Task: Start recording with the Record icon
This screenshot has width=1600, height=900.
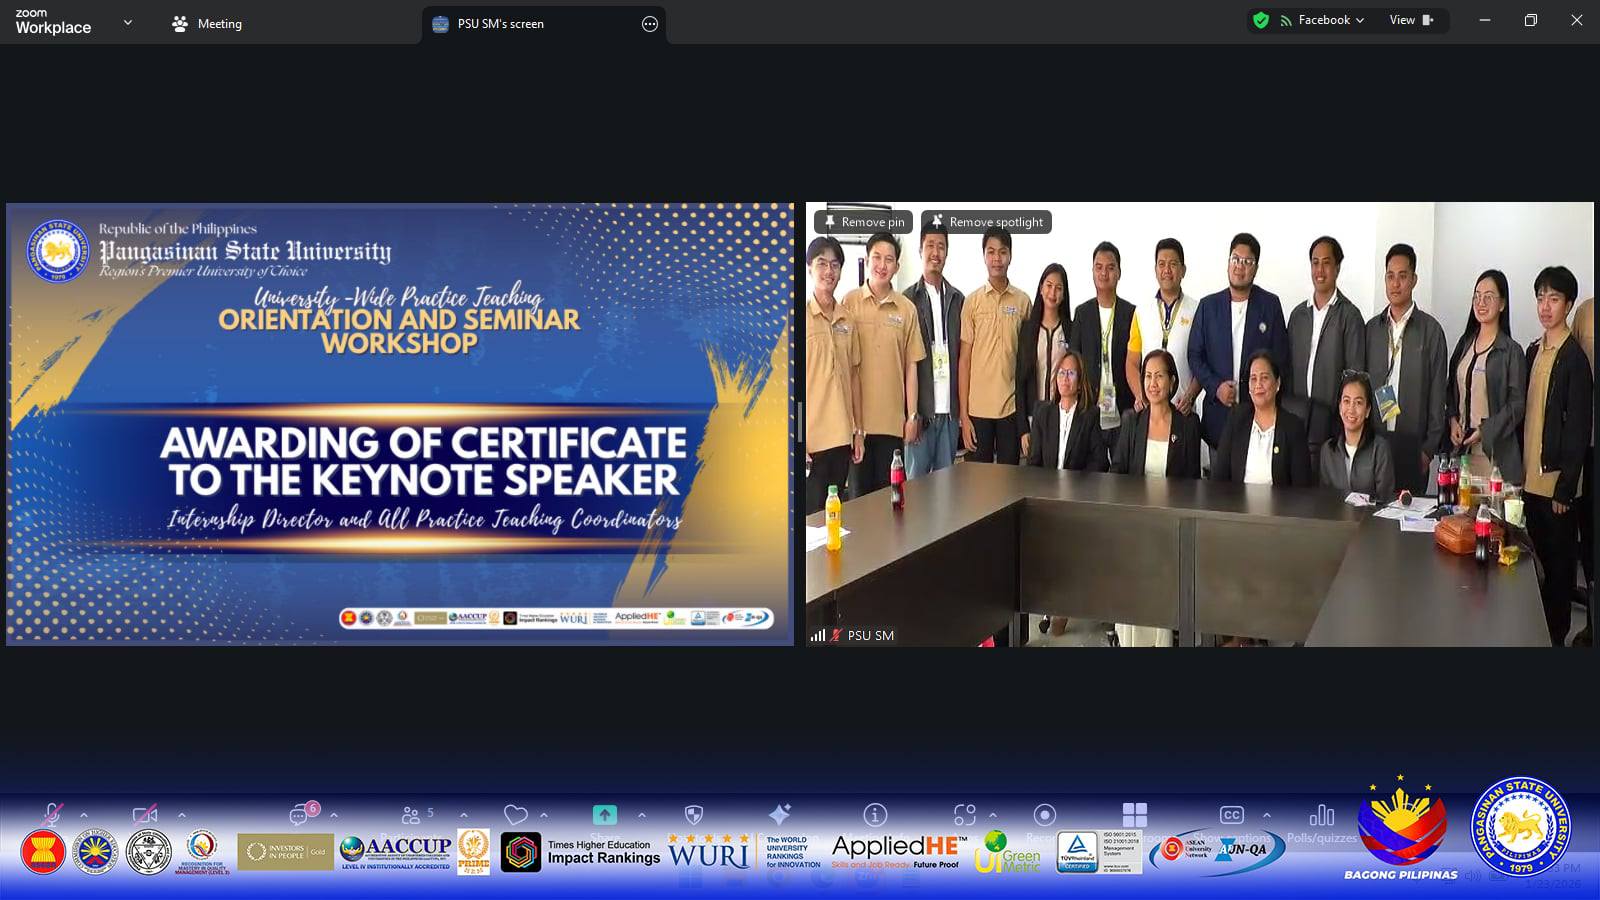Action: pos(1044,815)
